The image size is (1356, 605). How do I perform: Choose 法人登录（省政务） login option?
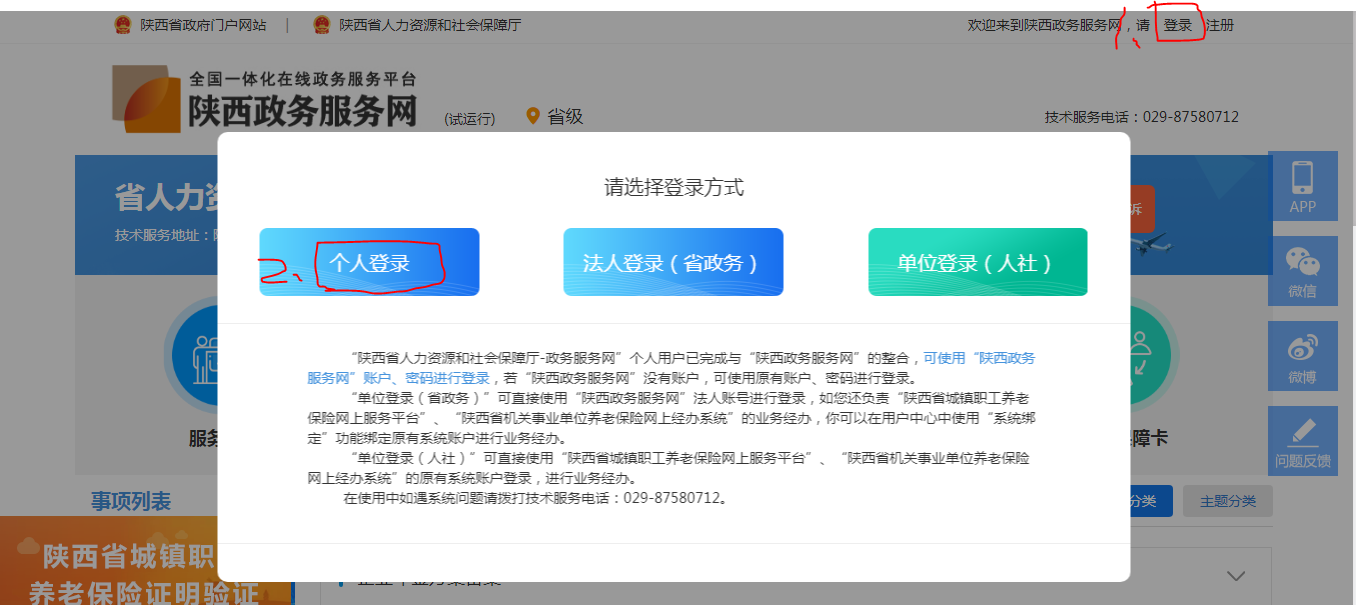coord(673,262)
